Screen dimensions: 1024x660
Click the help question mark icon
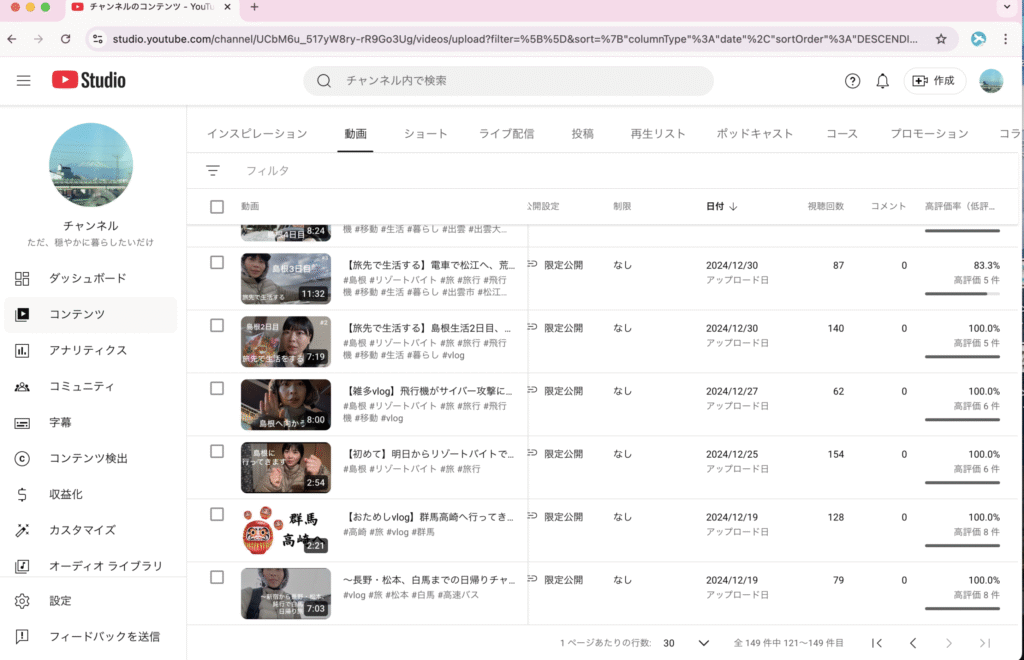852,81
